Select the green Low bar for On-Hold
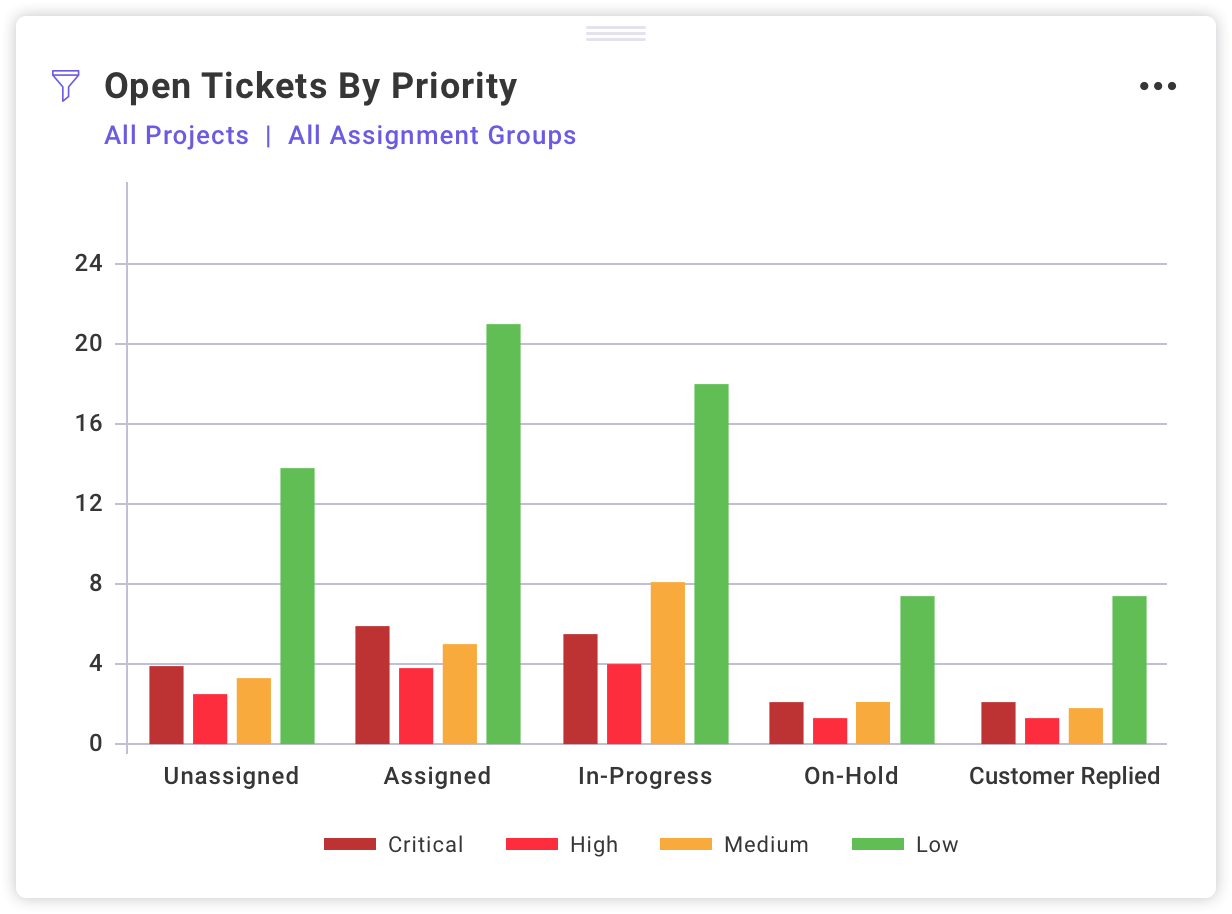1232x914 pixels. 917,670
